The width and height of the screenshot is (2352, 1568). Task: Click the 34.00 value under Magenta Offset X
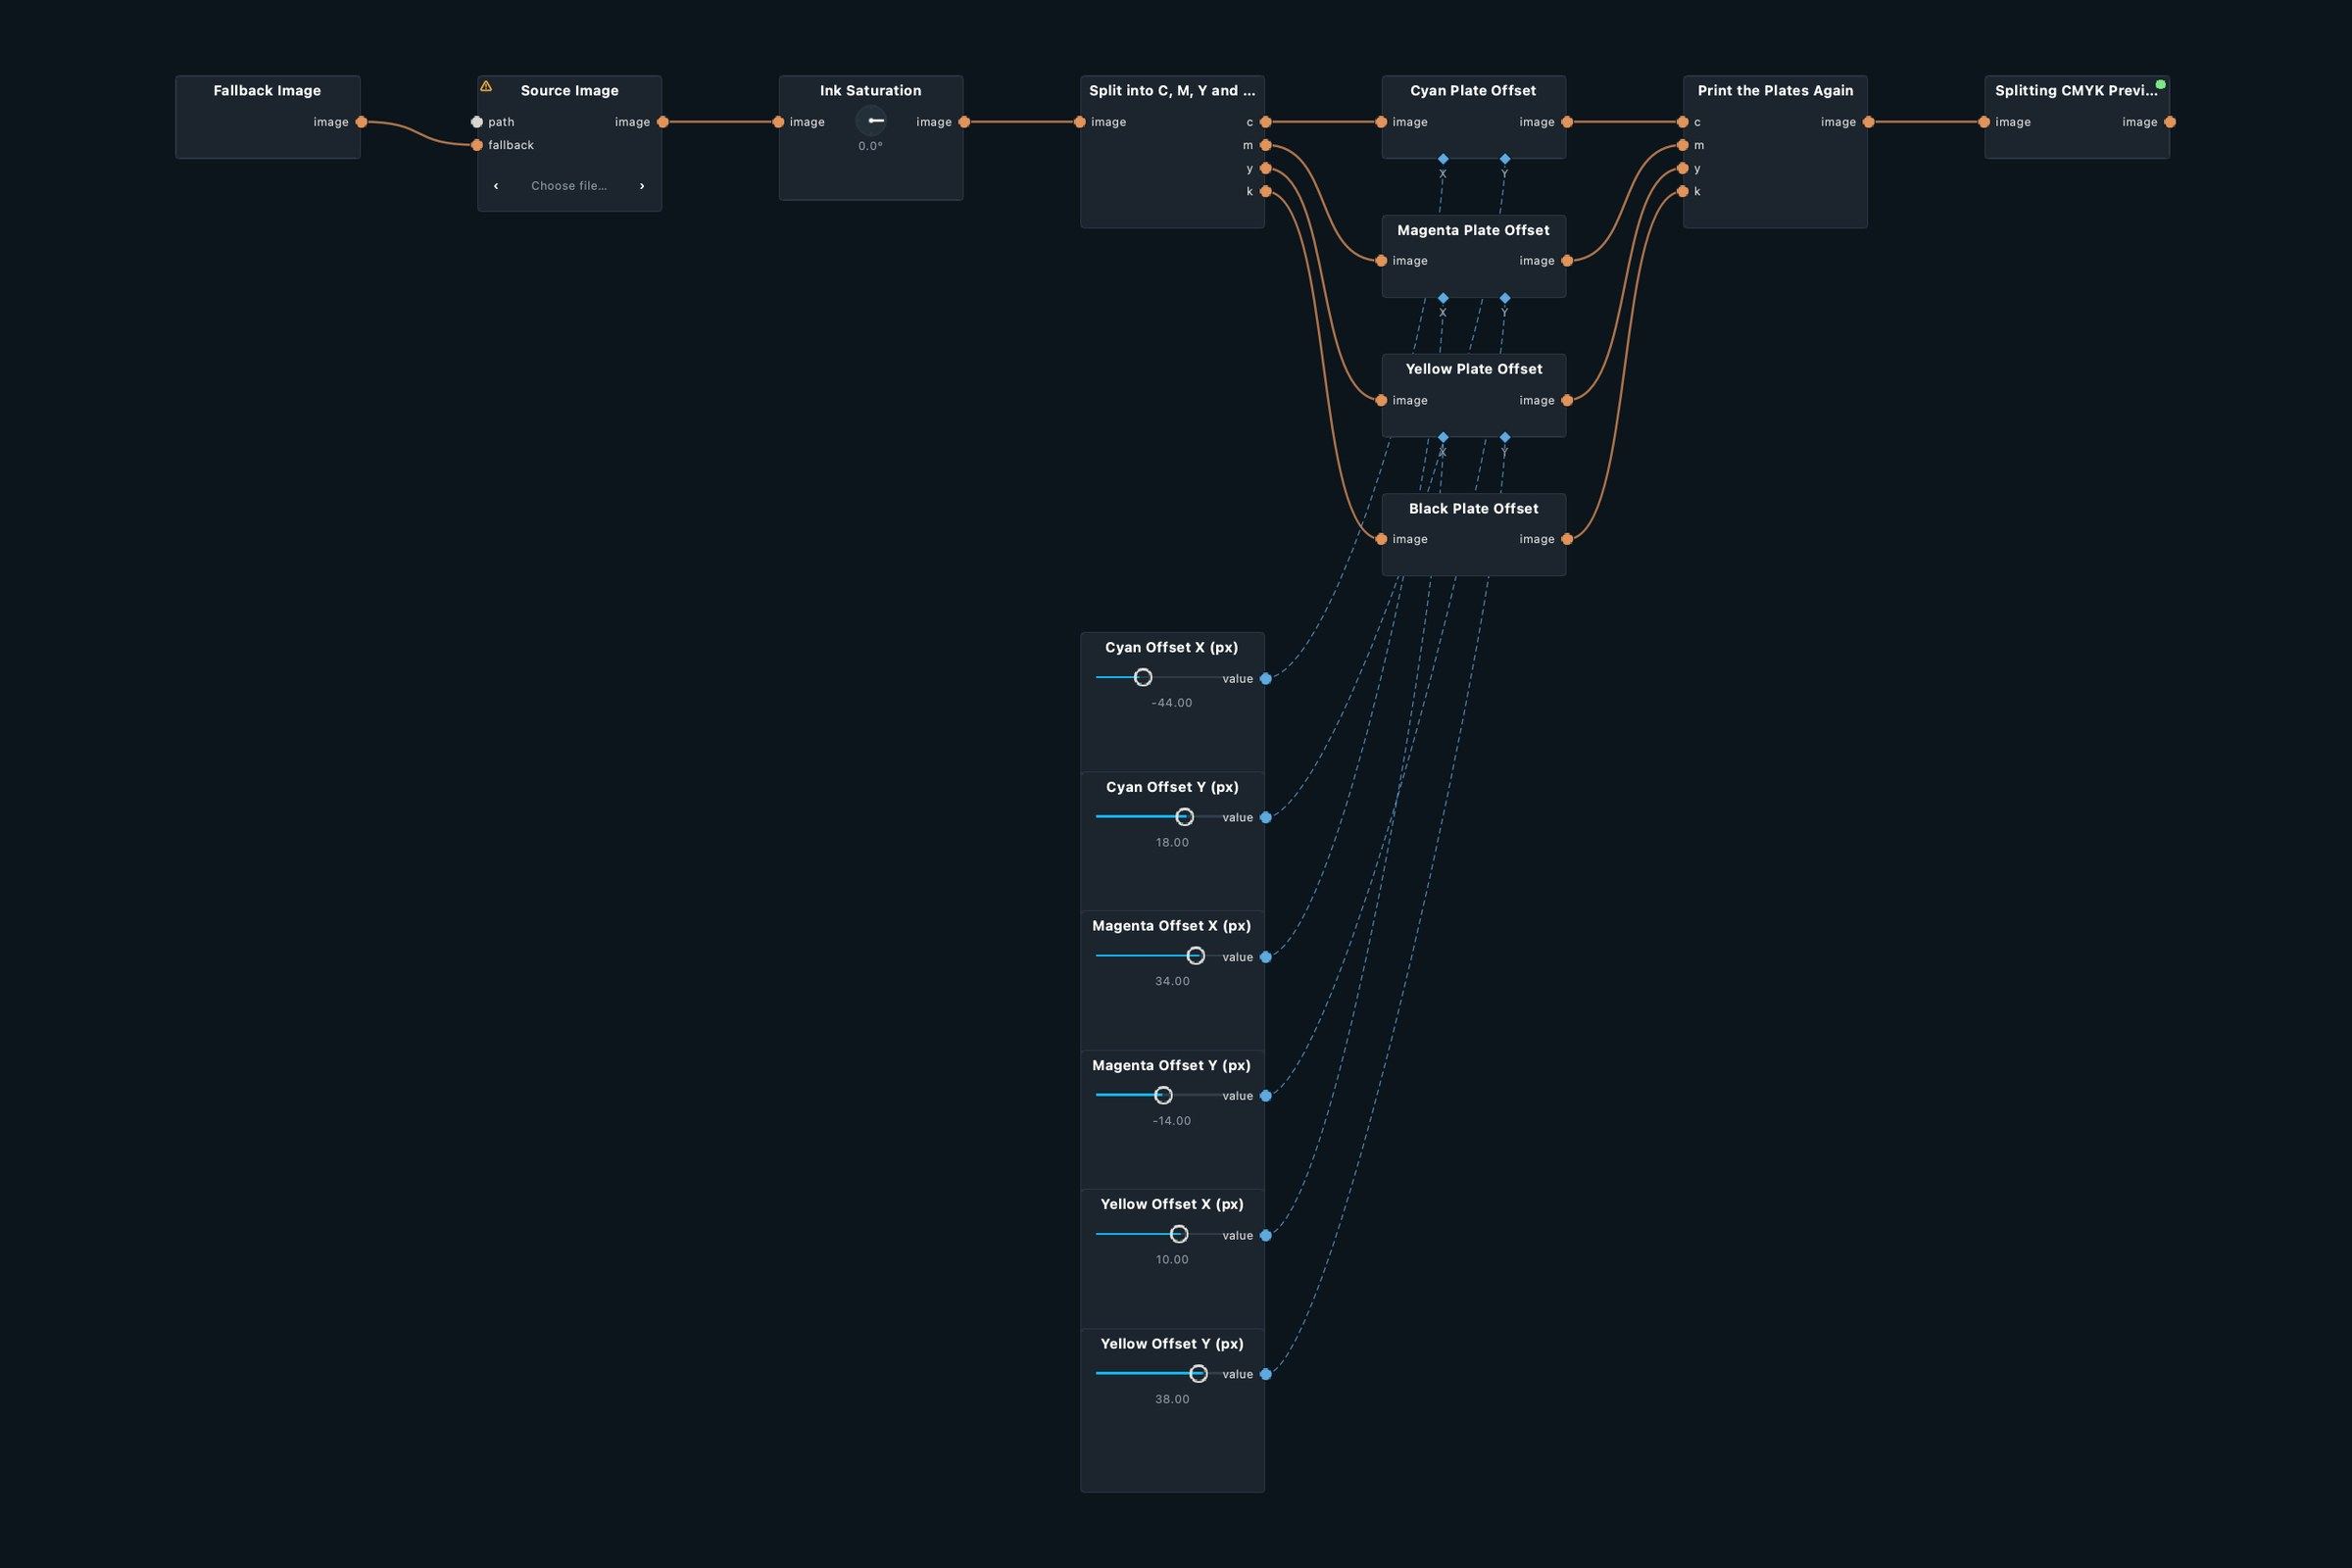coord(1172,981)
